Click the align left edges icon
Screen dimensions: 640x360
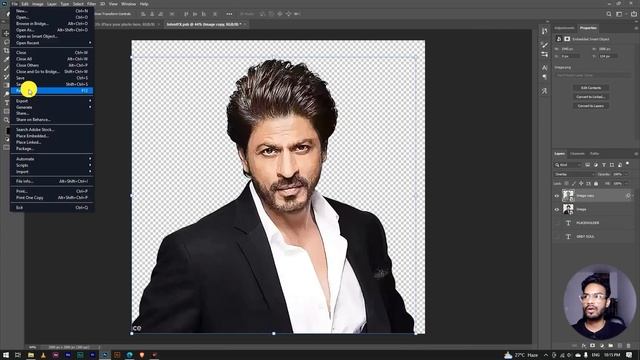[143, 14]
